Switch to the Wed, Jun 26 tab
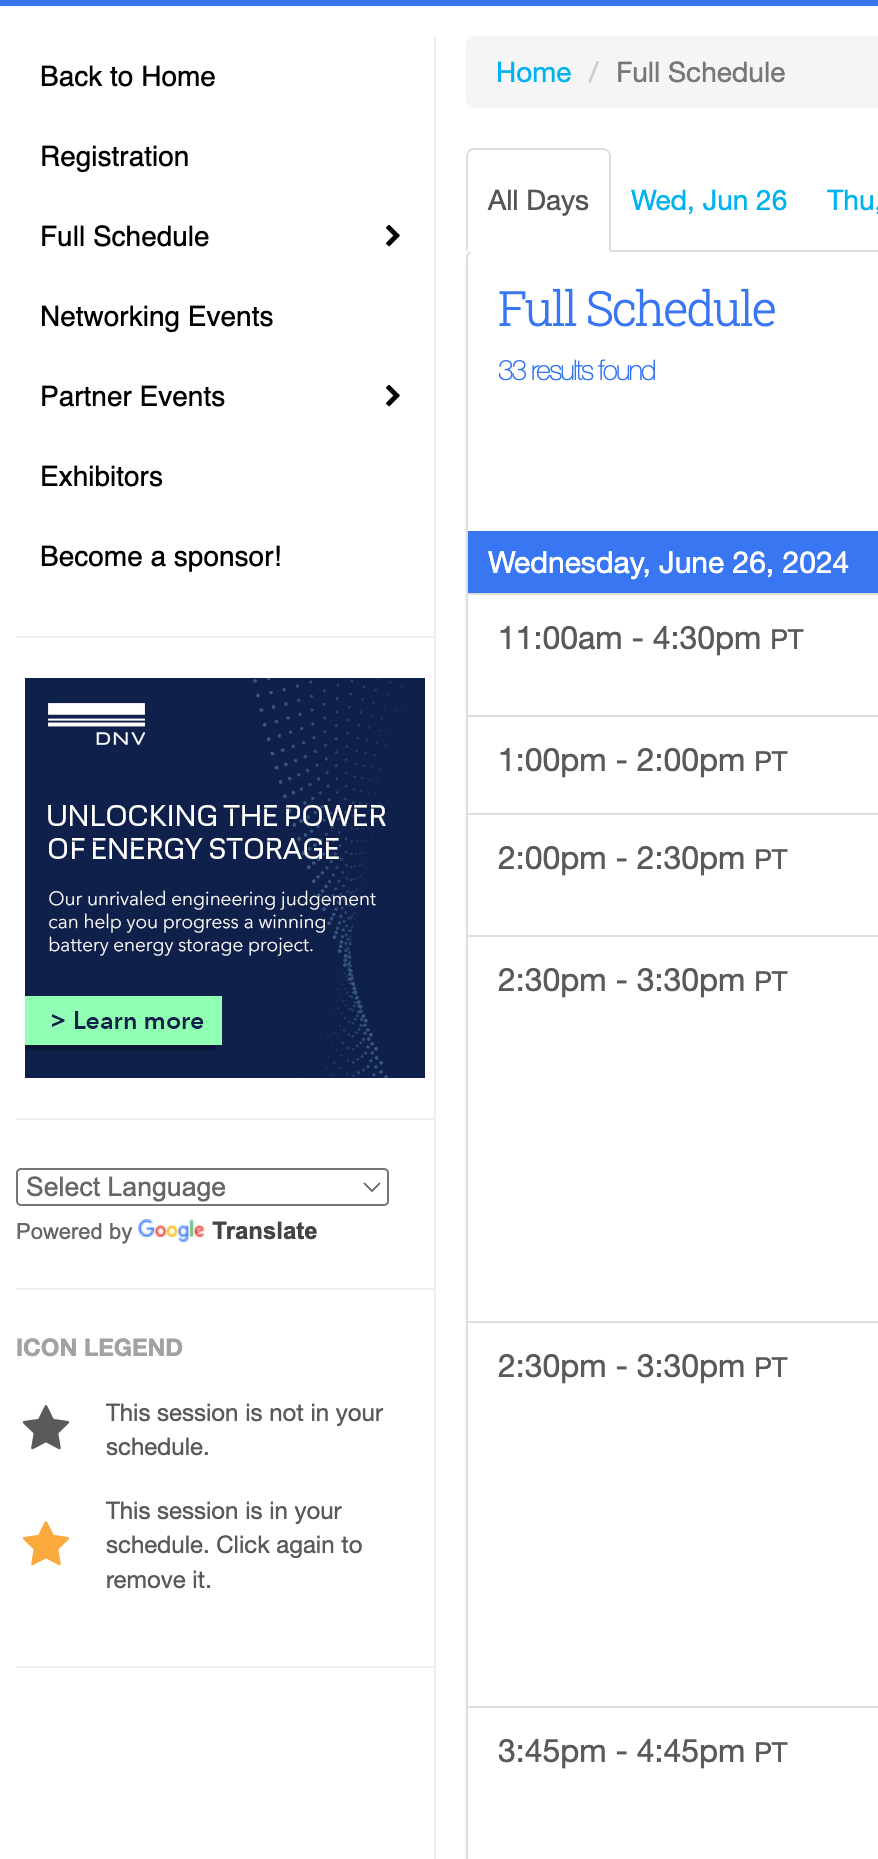 pos(708,200)
